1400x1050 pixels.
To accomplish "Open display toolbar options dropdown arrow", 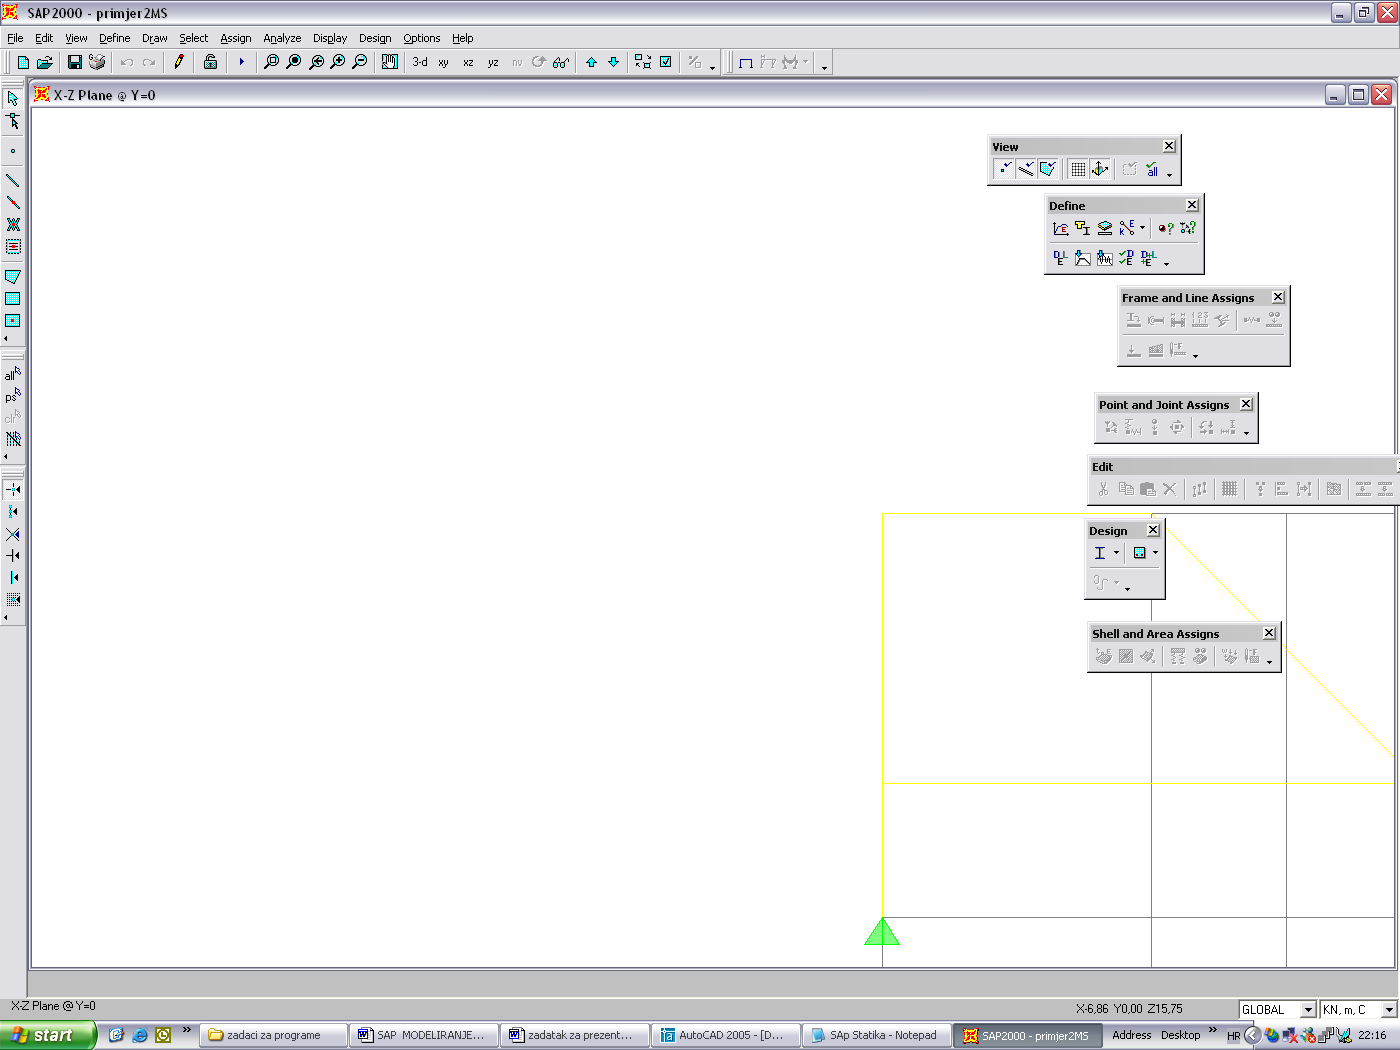I will pos(824,67).
